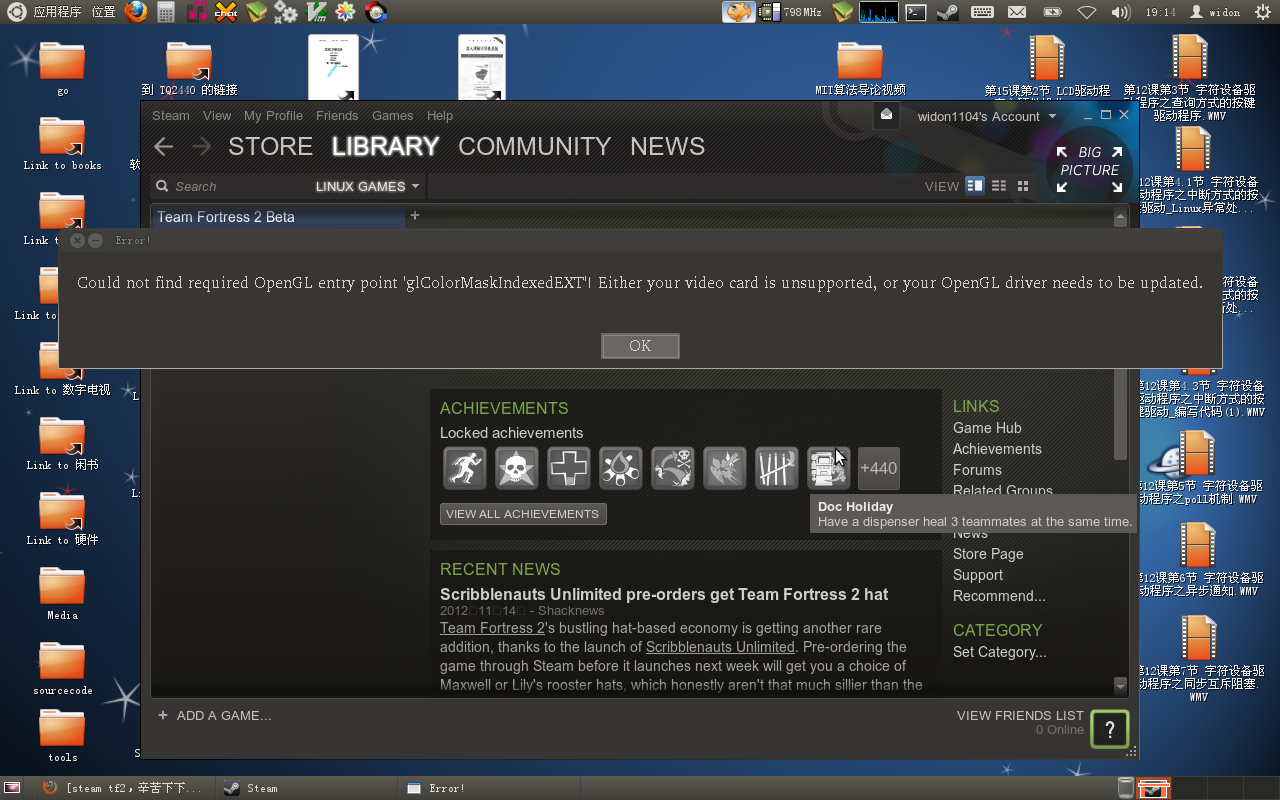Open Team Fortress 2 link in news text
This screenshot has height=800, width=1280.
492,628
